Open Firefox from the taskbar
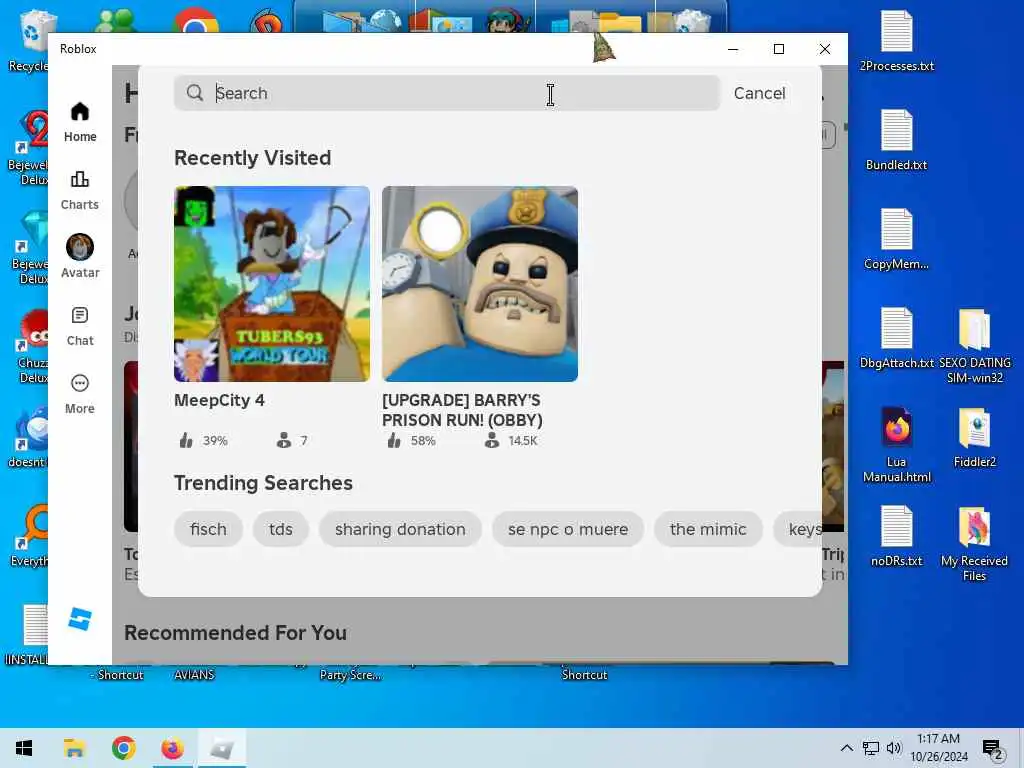 (172, 748)
